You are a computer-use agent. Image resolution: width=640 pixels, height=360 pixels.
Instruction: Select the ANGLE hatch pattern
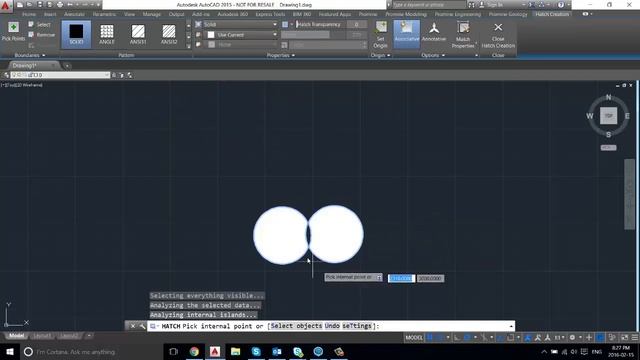[x=107, y=34]
